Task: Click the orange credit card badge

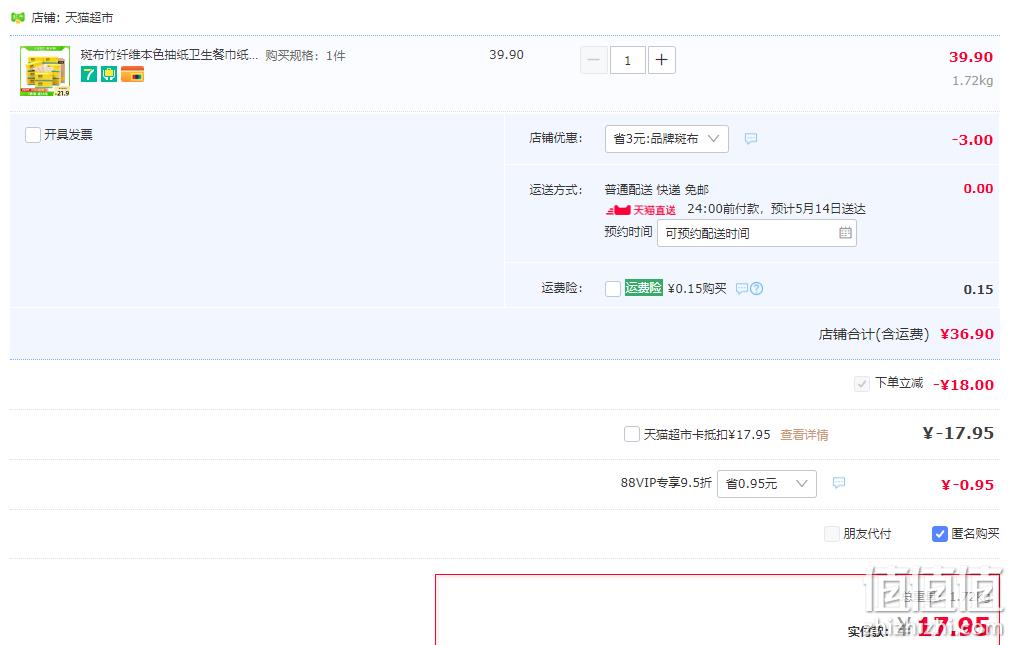Action: point(132,74)
